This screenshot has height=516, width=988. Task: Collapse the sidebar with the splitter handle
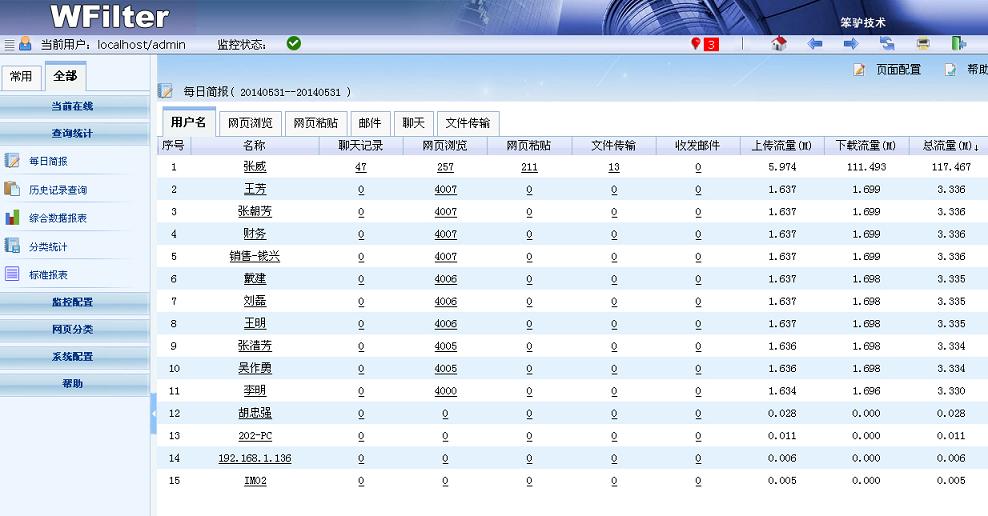[x=153, y=413]
